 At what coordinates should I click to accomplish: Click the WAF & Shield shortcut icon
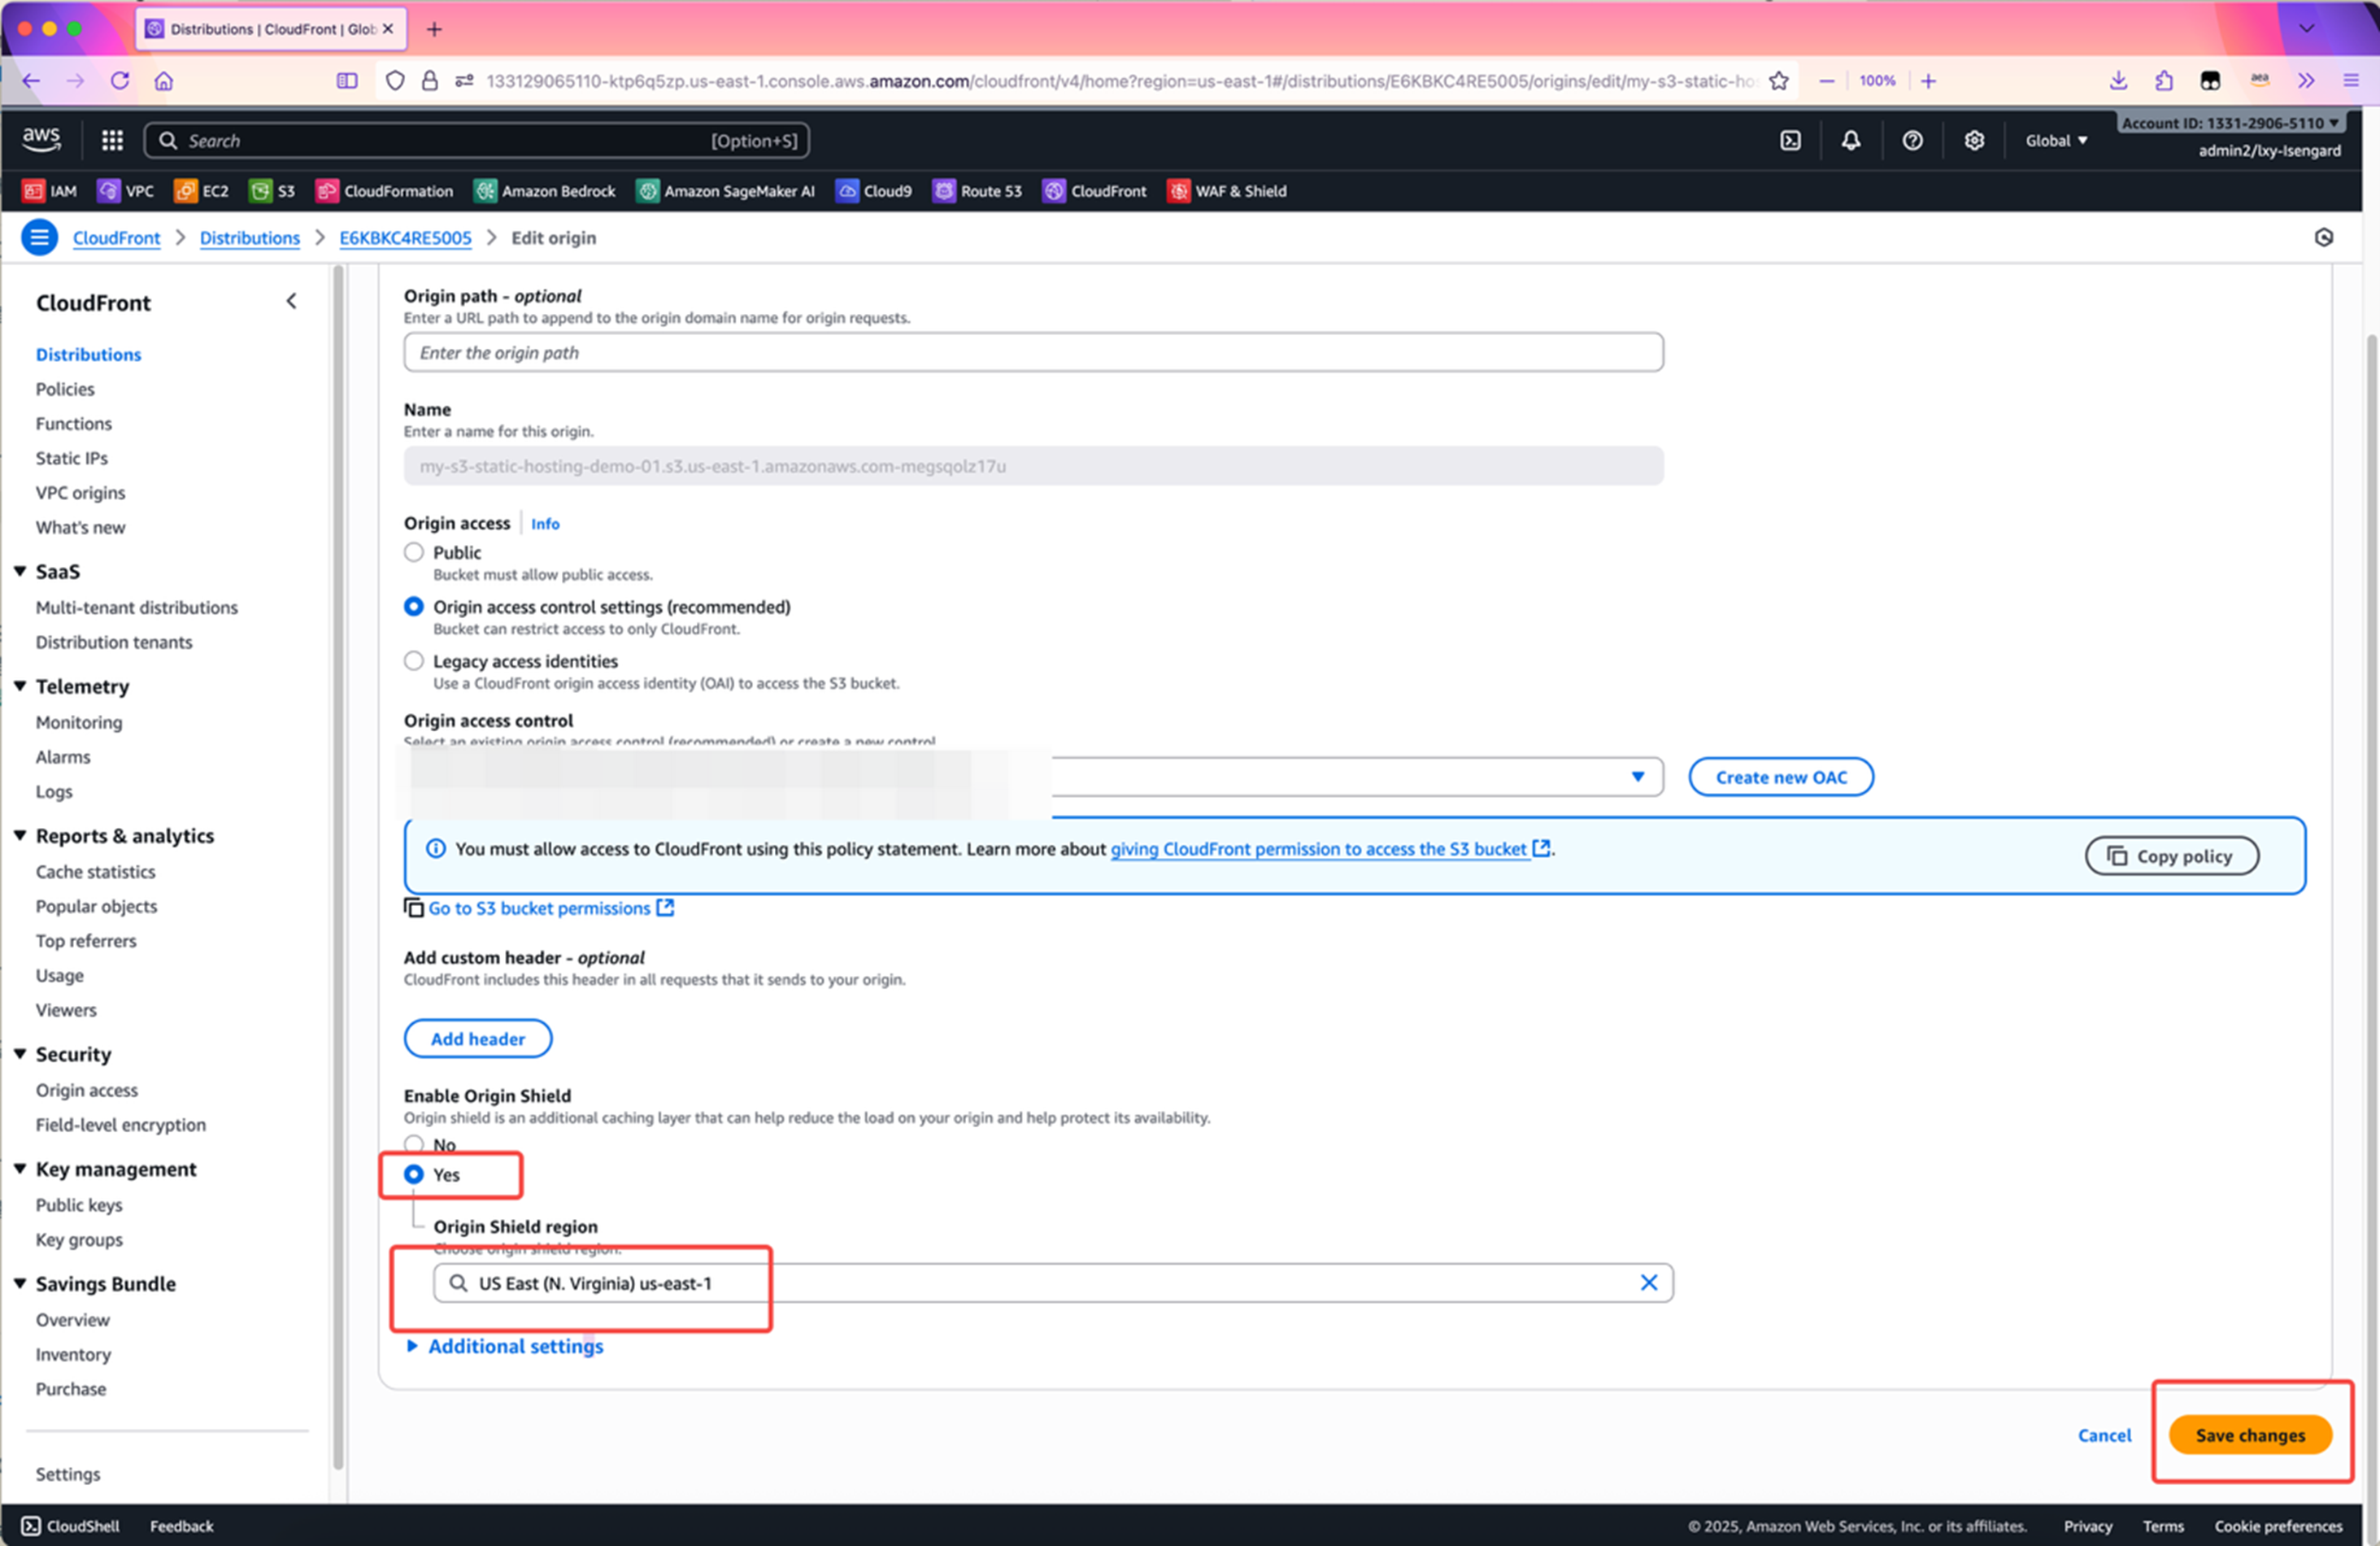point(1179,191)
